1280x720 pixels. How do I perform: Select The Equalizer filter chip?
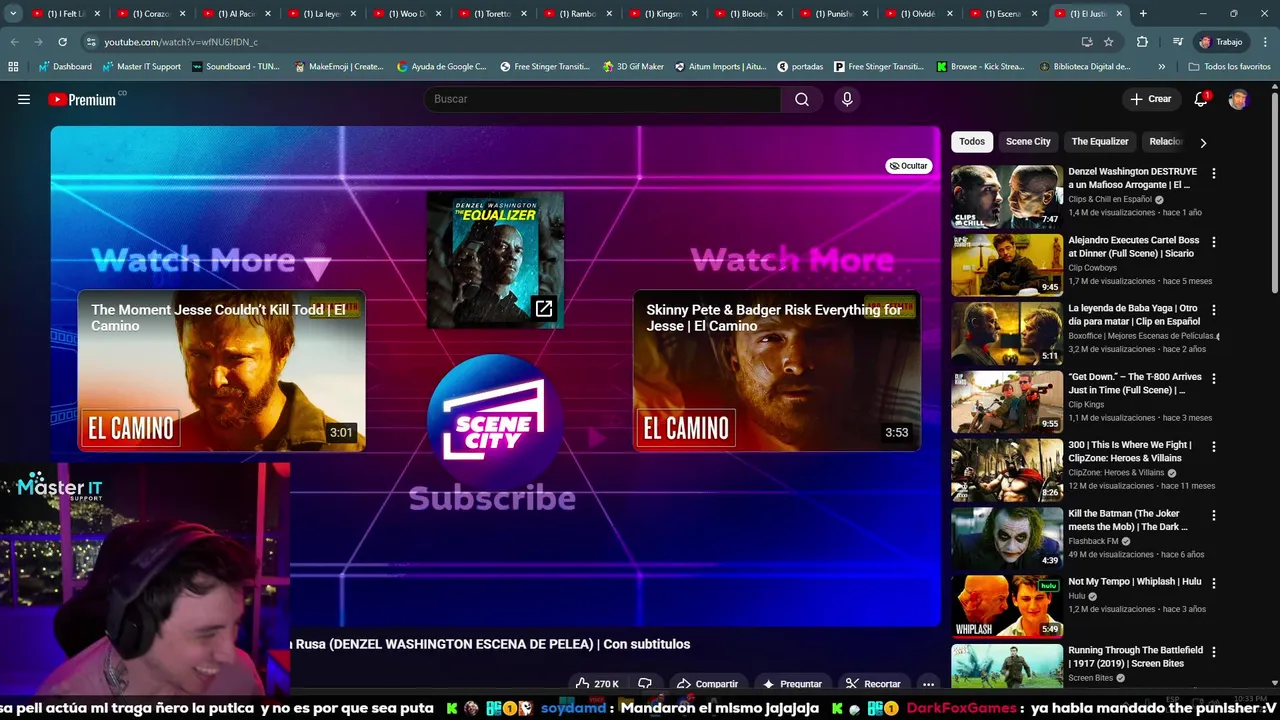(1100, 141)
